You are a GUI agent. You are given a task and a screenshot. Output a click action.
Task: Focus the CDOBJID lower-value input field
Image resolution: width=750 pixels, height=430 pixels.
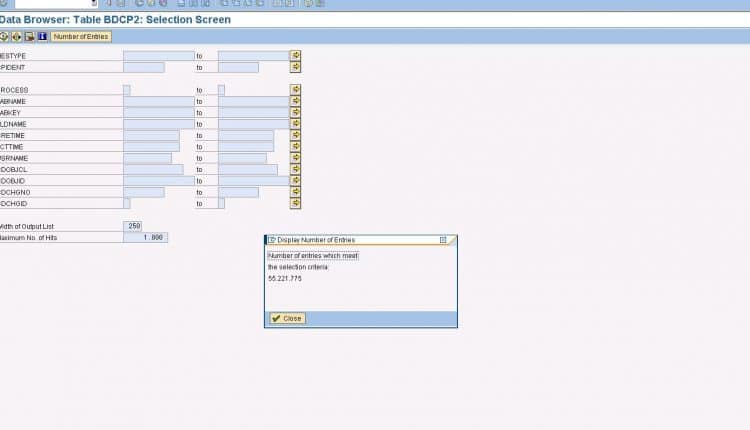(159, 181)
